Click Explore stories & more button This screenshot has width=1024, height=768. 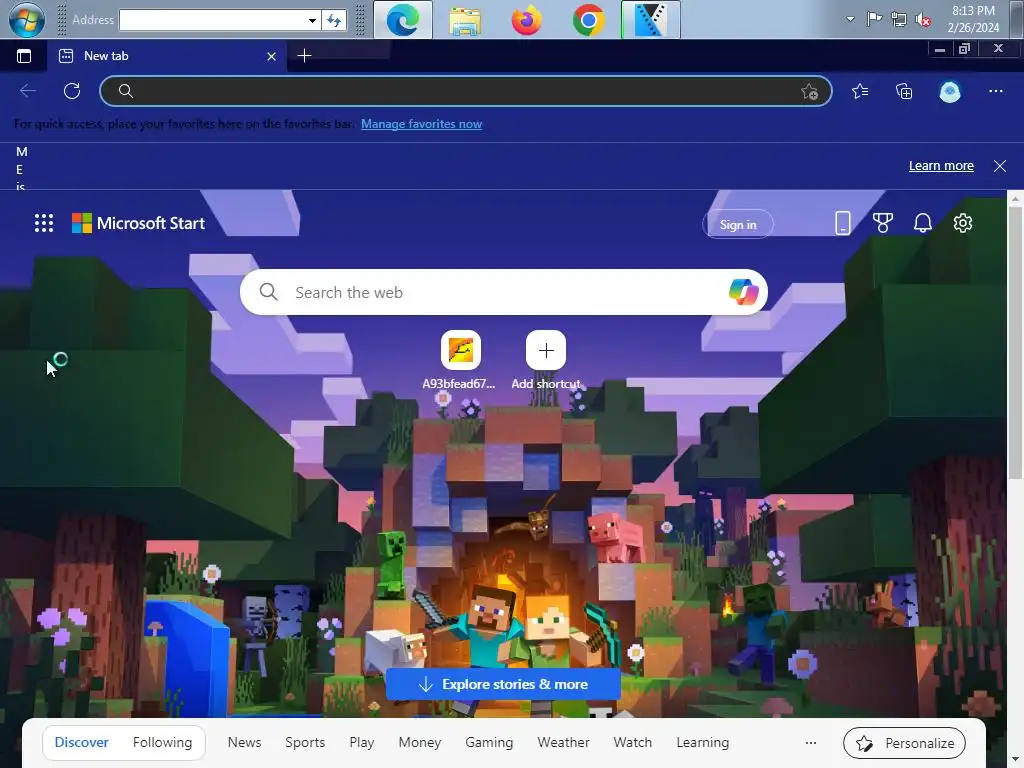click(503, 684)
